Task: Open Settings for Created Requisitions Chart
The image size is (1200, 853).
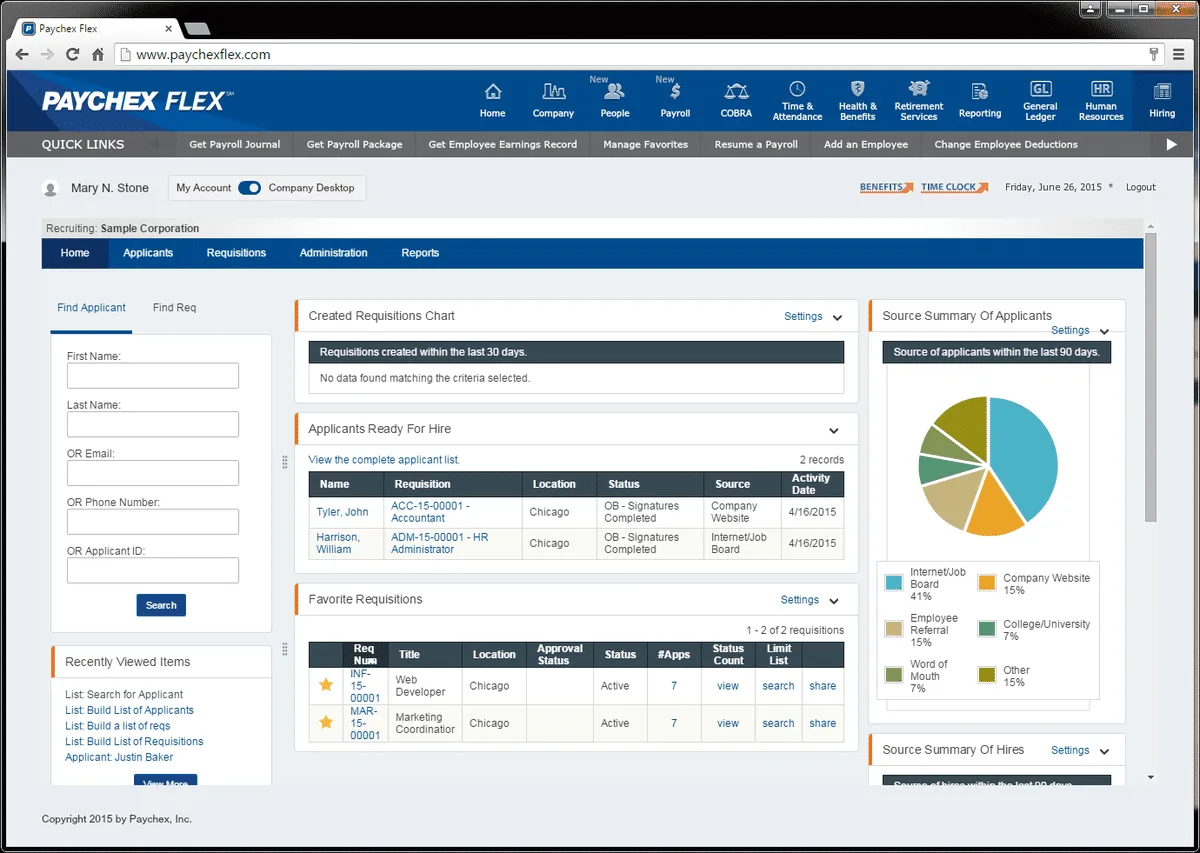Action: [803, 316]
